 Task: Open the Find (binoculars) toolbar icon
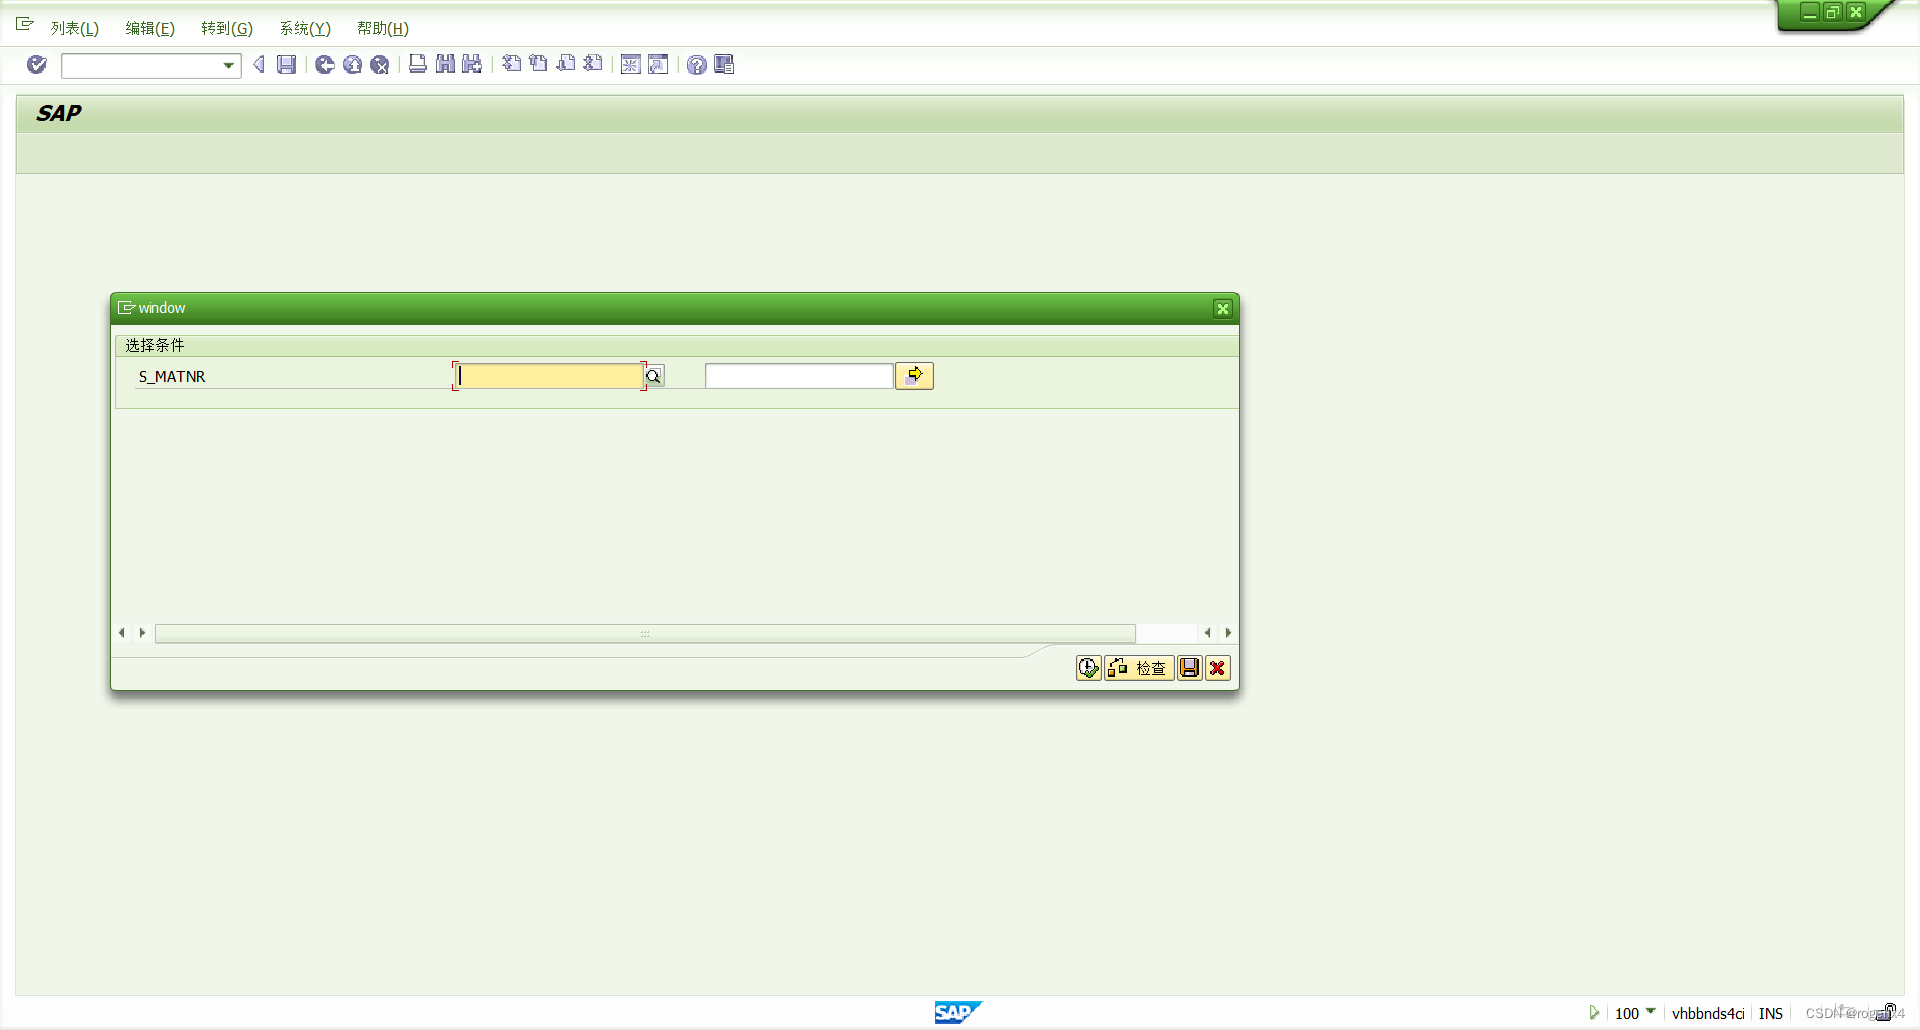(445, 64)
